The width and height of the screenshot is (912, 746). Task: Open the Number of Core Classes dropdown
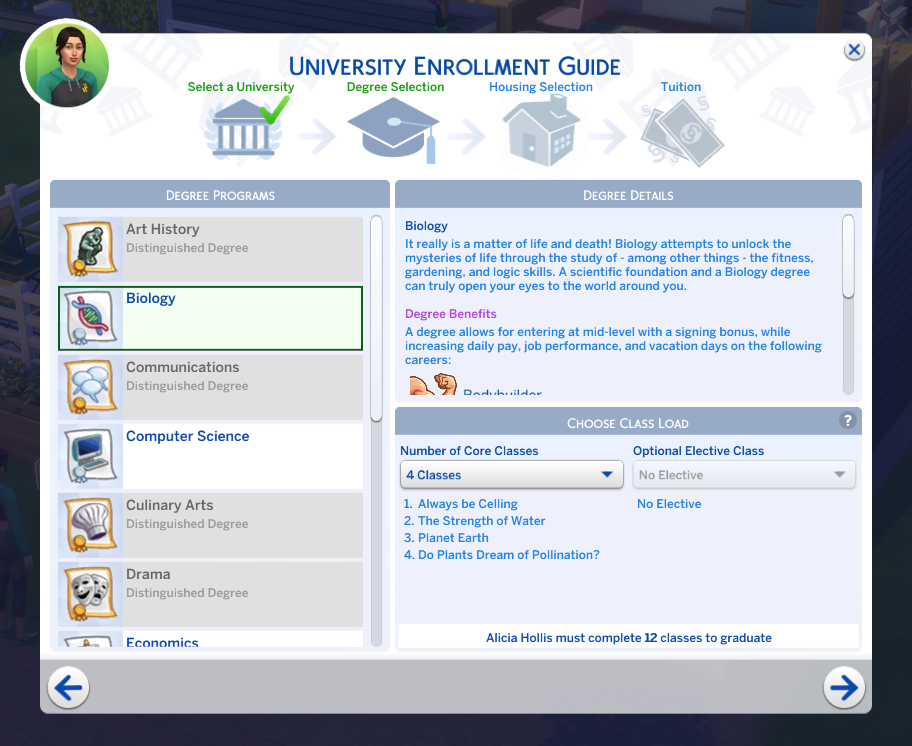(x=511, y=475)
